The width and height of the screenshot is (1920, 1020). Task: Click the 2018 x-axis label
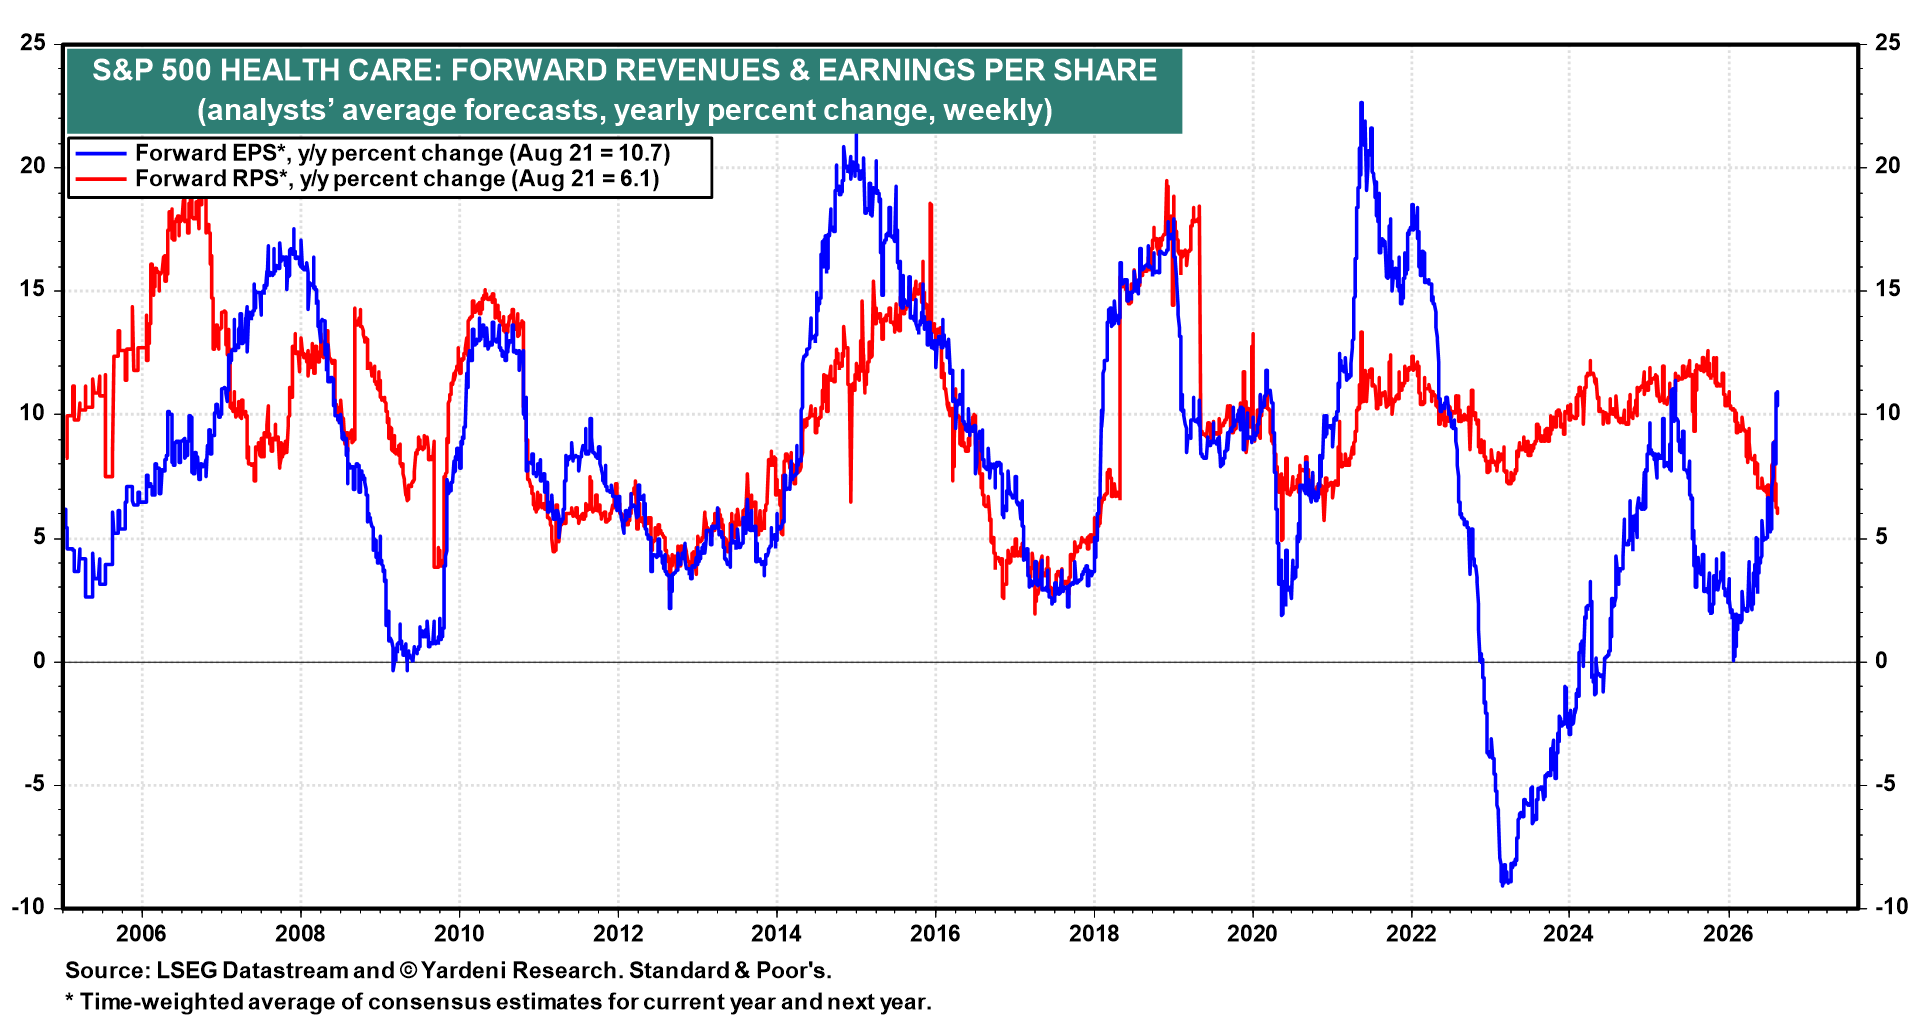pos(1094,934)
